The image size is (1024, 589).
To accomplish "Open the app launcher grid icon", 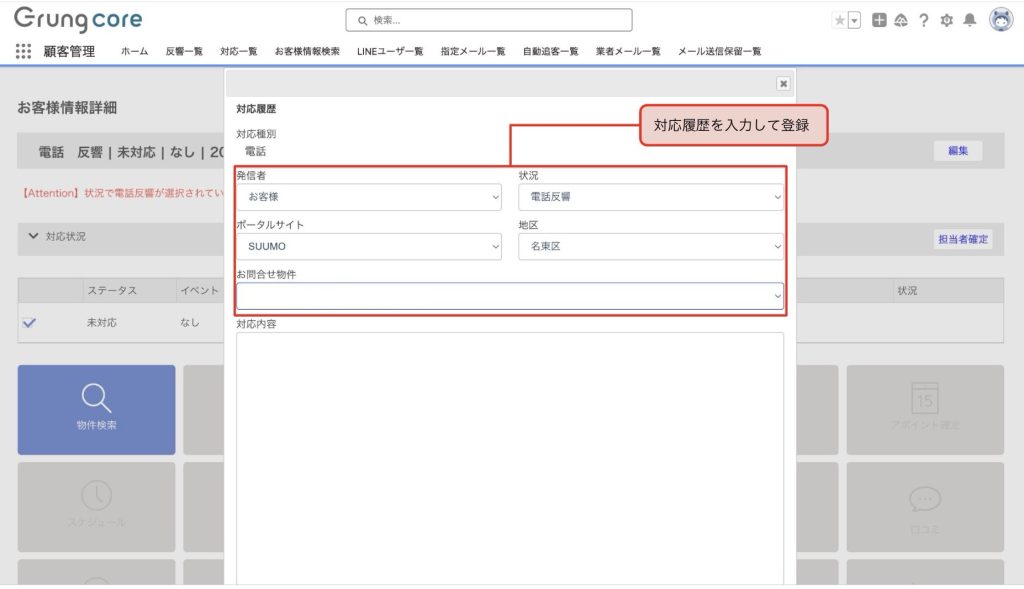I will (23, 51).
